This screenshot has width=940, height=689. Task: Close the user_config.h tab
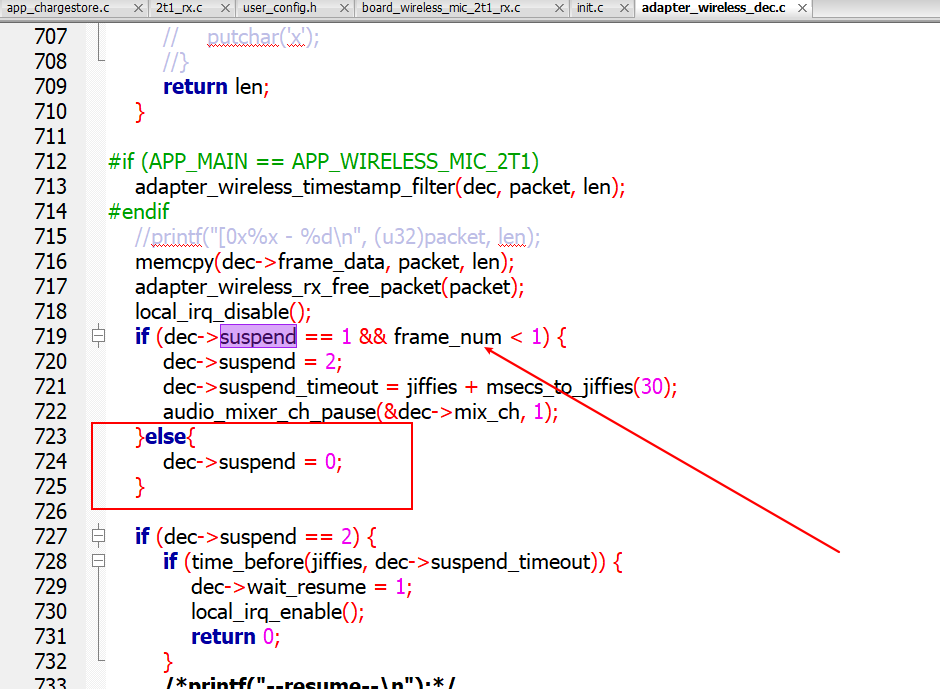tap(344, 8)
